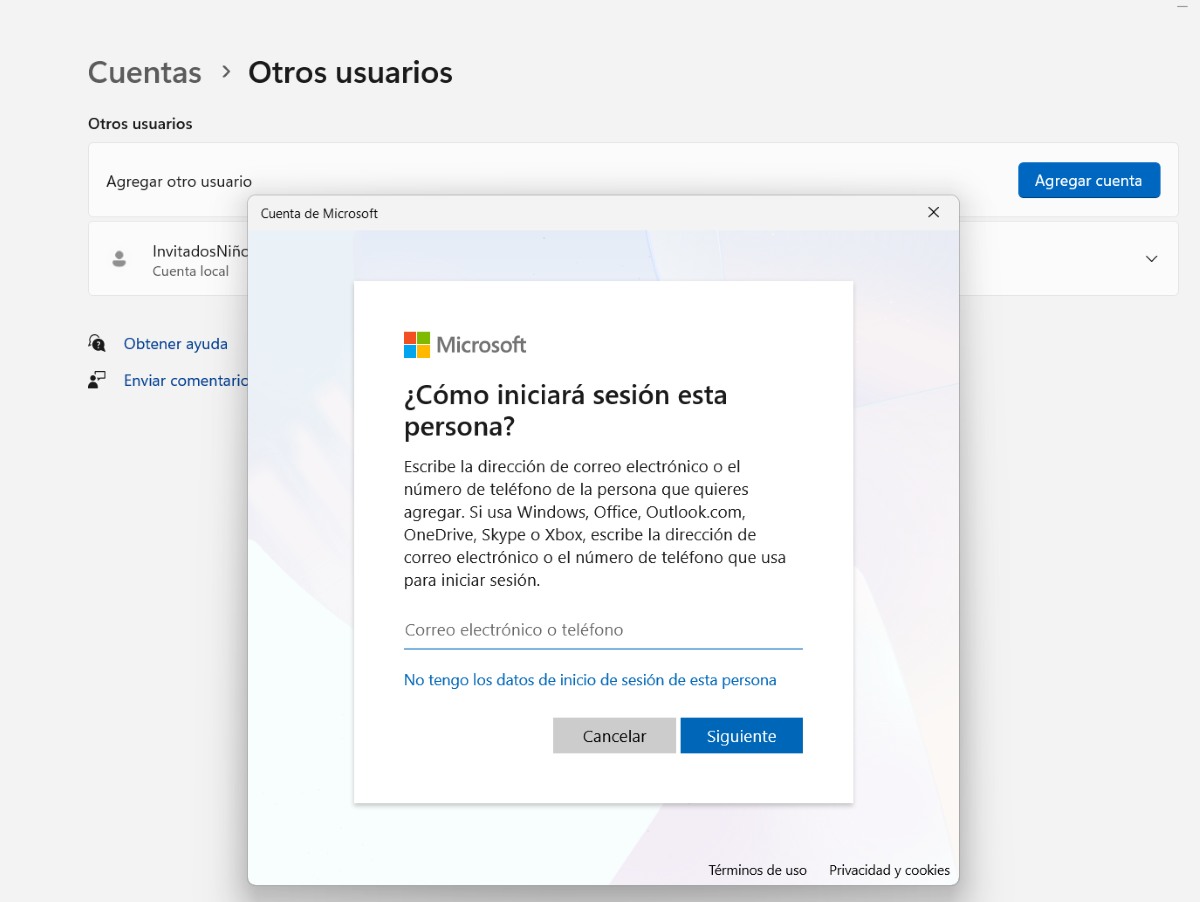Click the InvitadosNiño user avatar icon
The width and height of the screenshot is (1200, 902).
[x=119, y=259]
